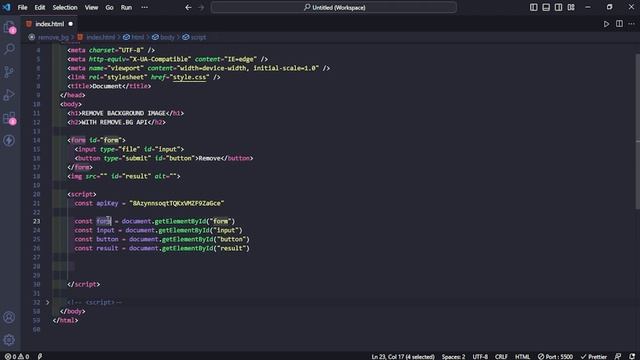The image size is (640, 360).
Task: Click the ports icon in status bar
Action: click(40, 356)
